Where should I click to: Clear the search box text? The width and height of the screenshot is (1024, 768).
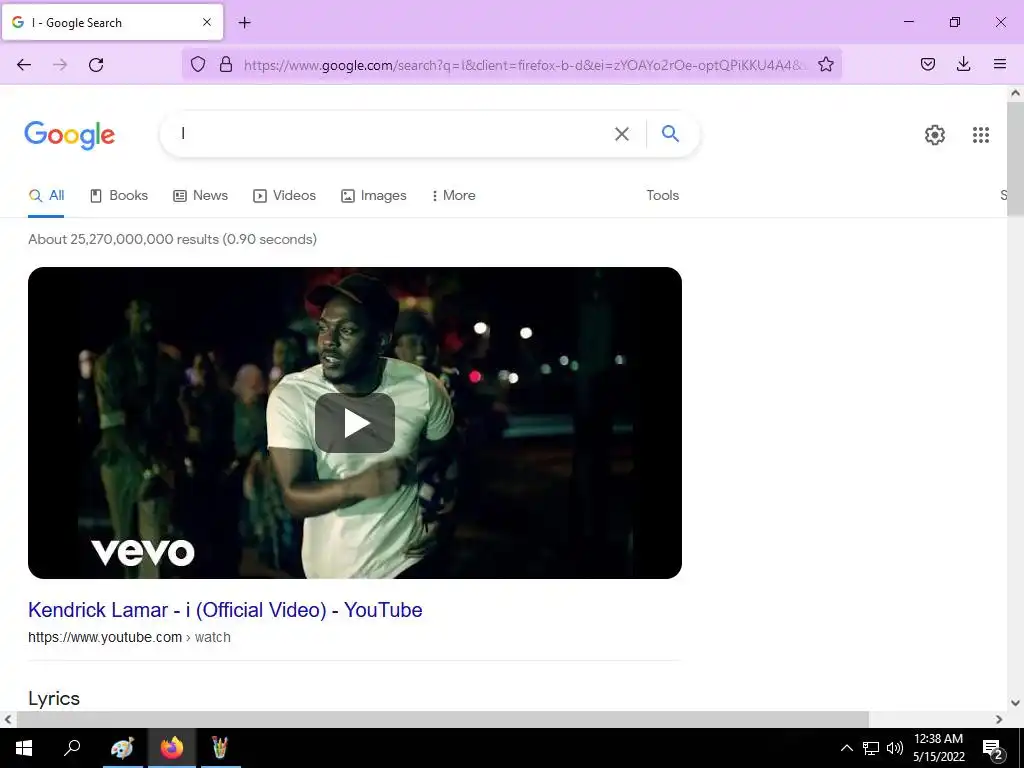[622, 134]
